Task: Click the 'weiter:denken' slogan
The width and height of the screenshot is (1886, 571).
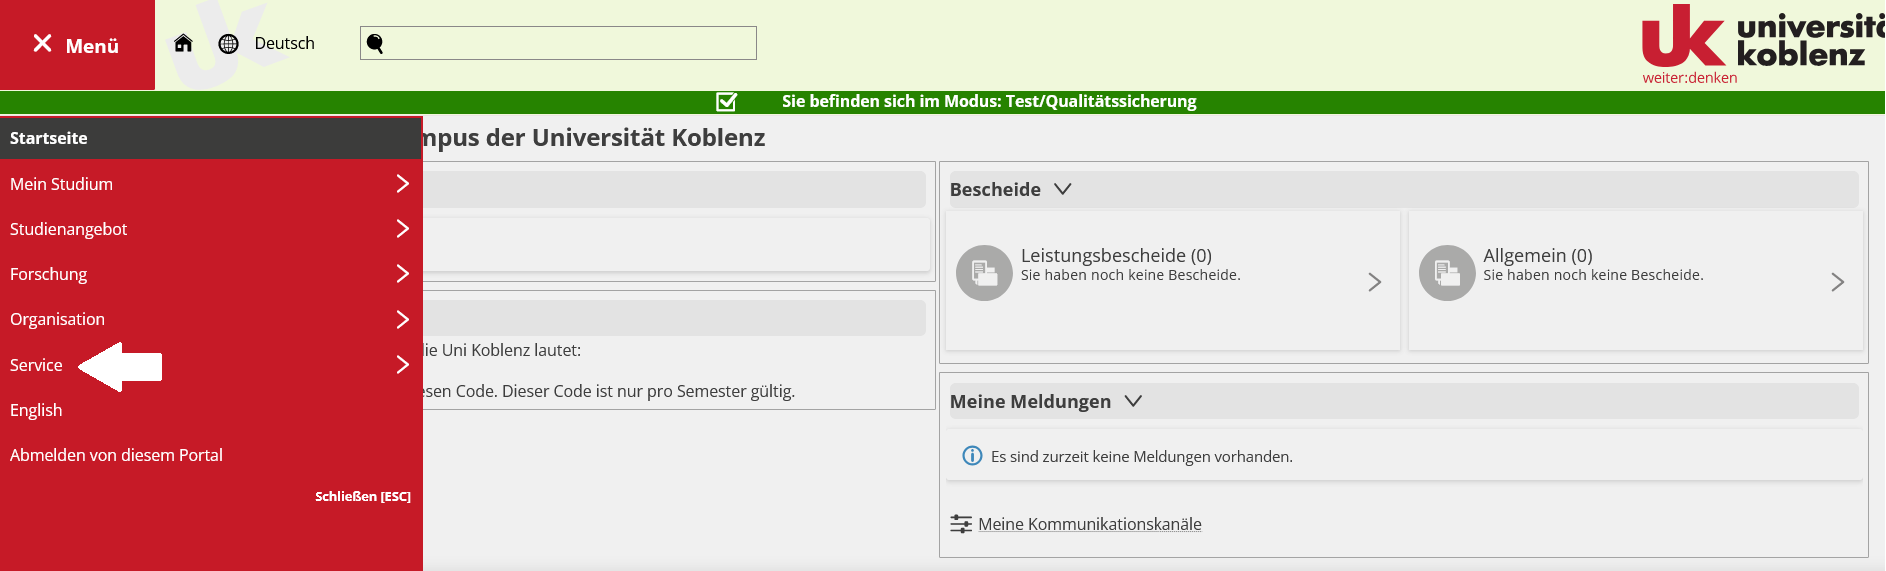Action: pos(1690,78)
